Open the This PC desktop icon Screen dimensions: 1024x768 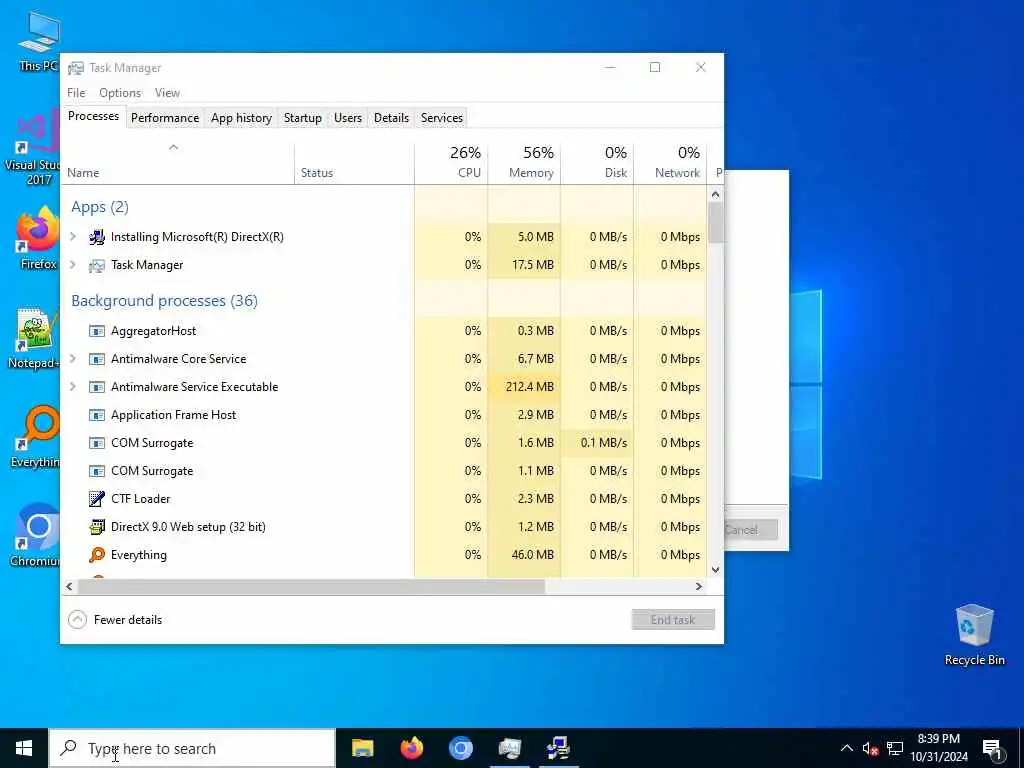click(x=38, y=41)
